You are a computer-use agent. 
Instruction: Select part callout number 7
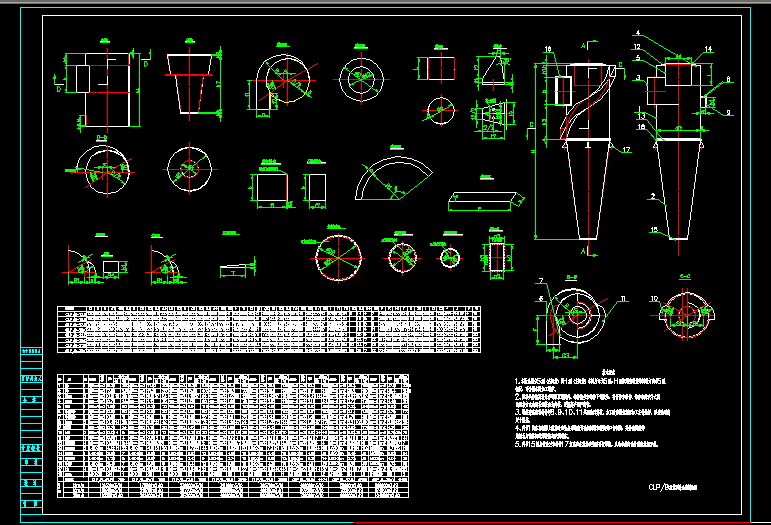tap(541, 281)
